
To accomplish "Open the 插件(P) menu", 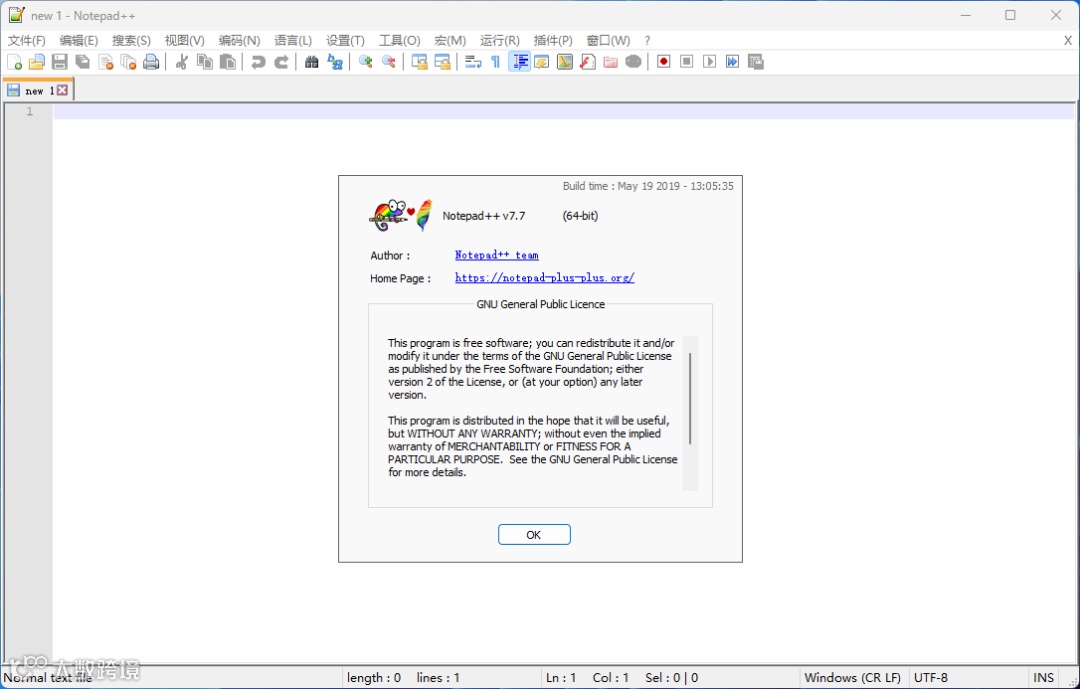I will click(553, 41).
